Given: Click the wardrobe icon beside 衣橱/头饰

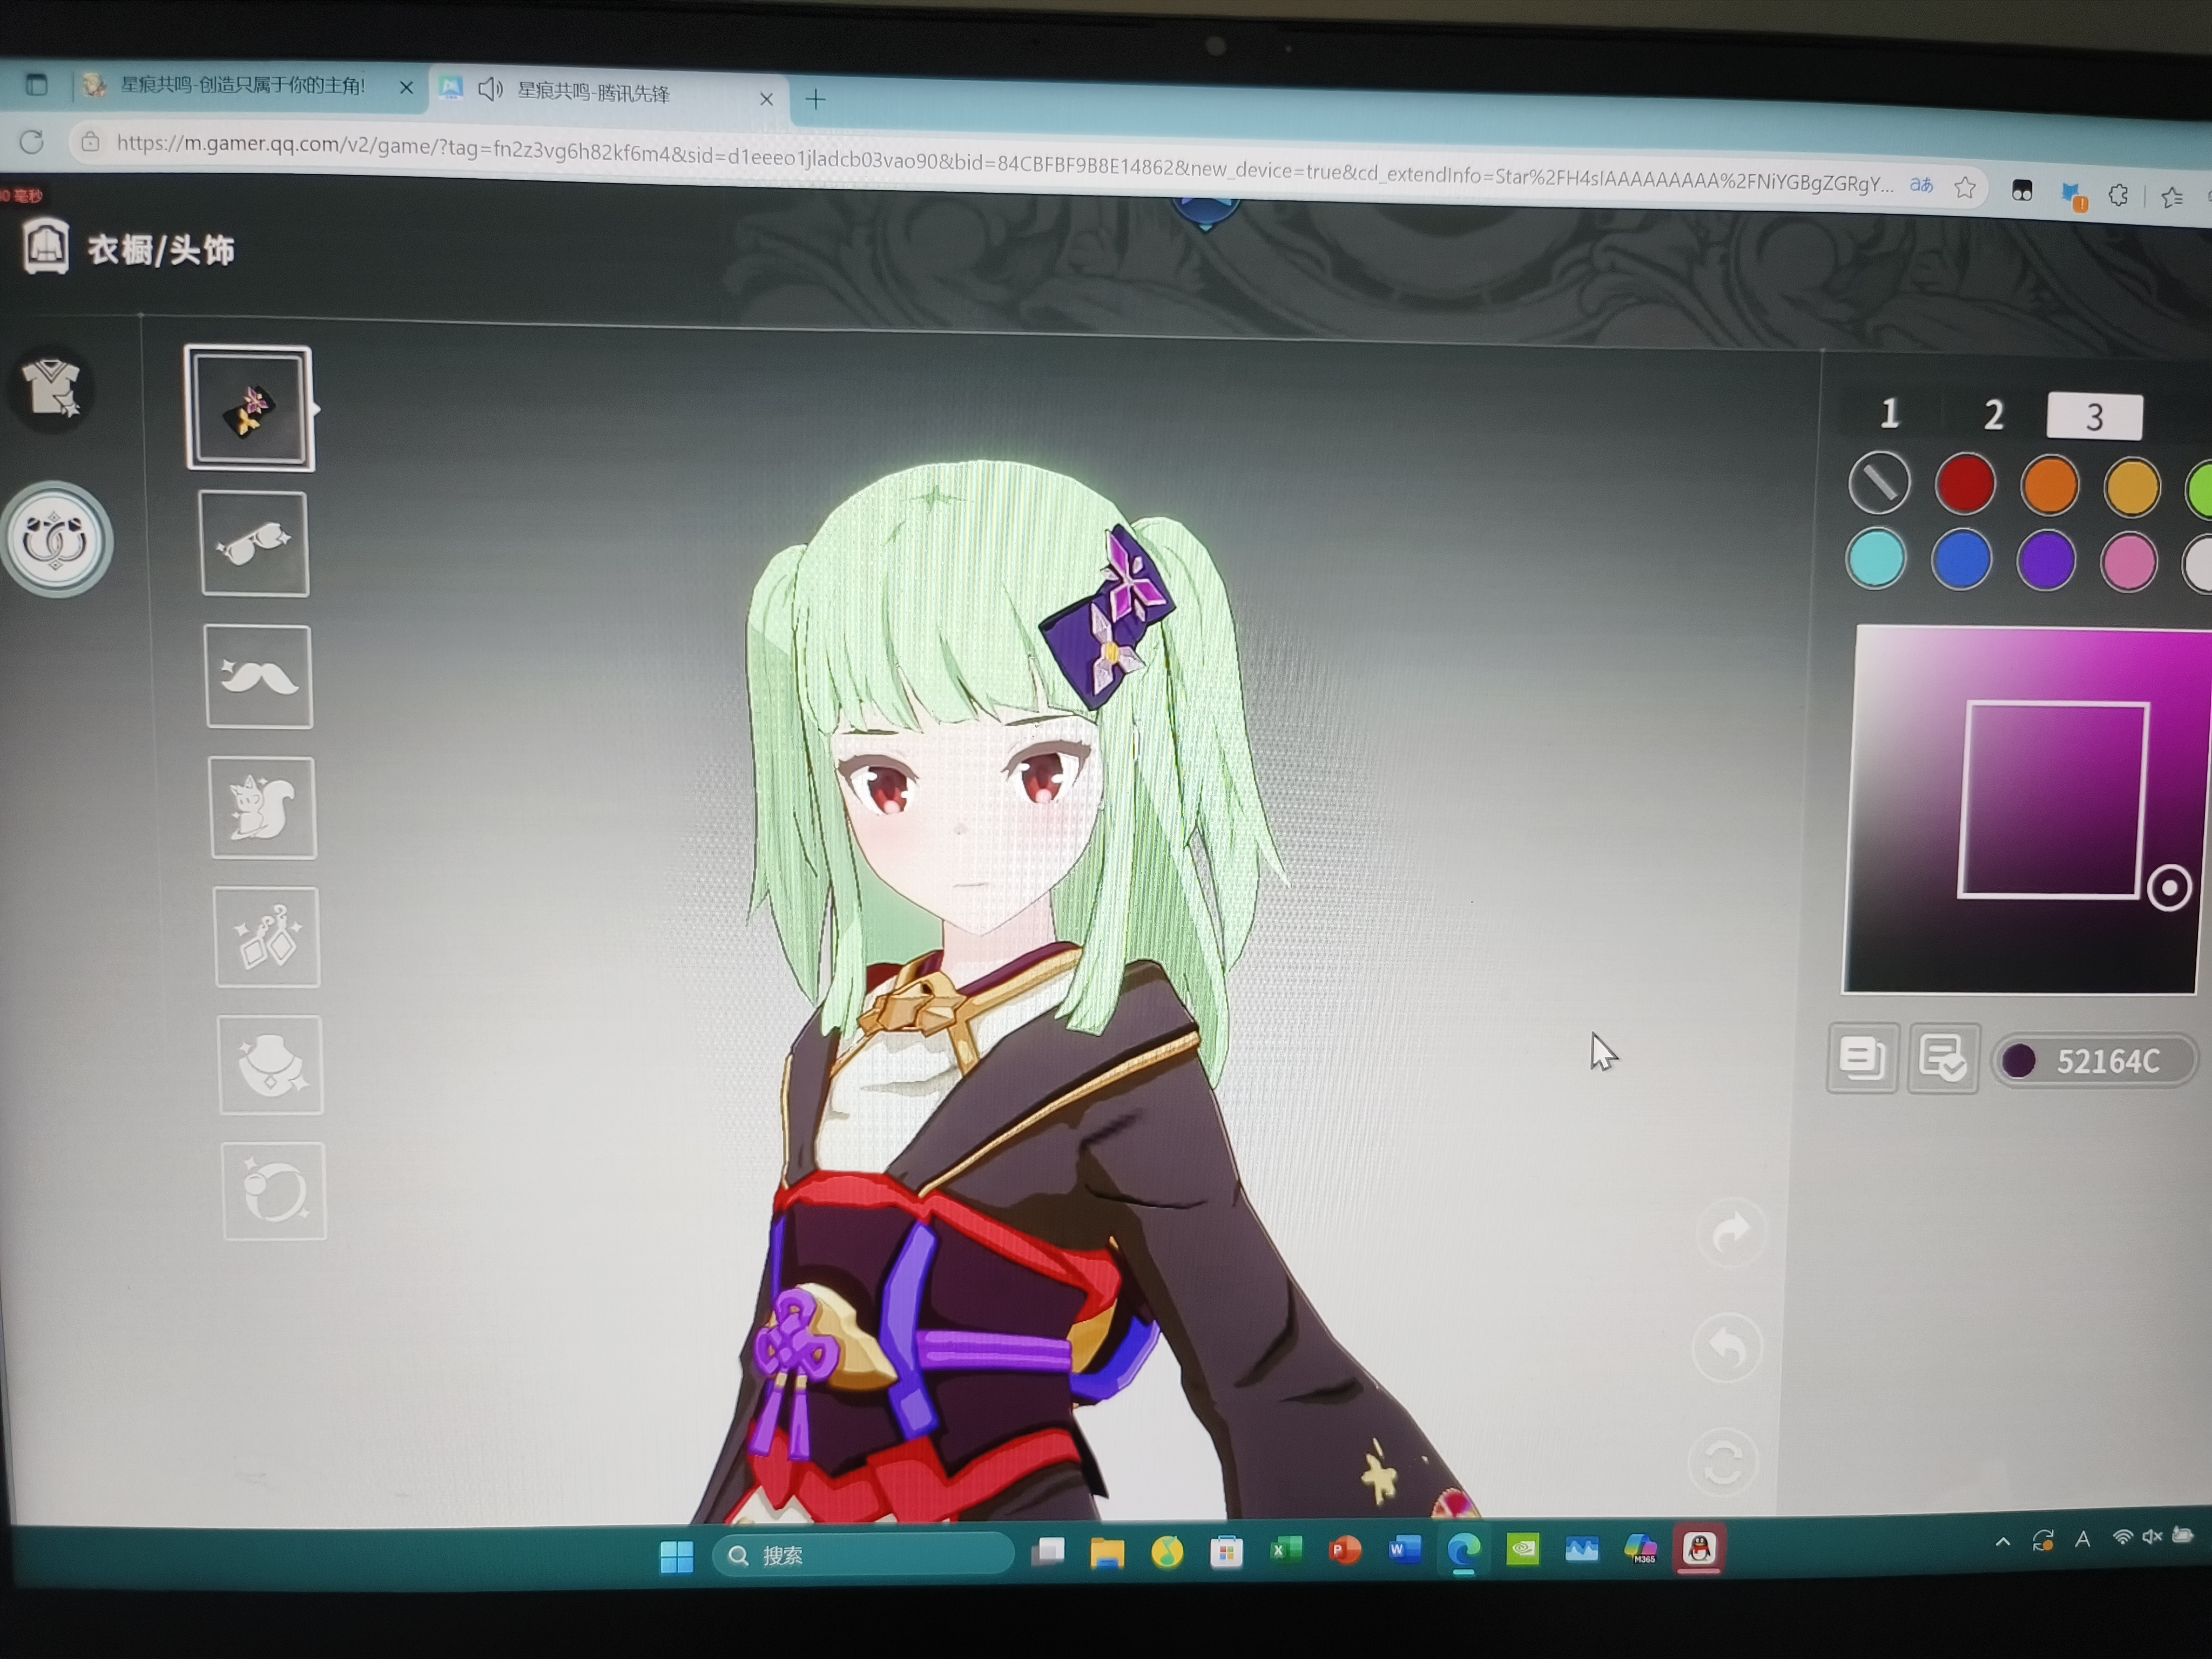Looking at the screenshot, I should coord(45,246).
